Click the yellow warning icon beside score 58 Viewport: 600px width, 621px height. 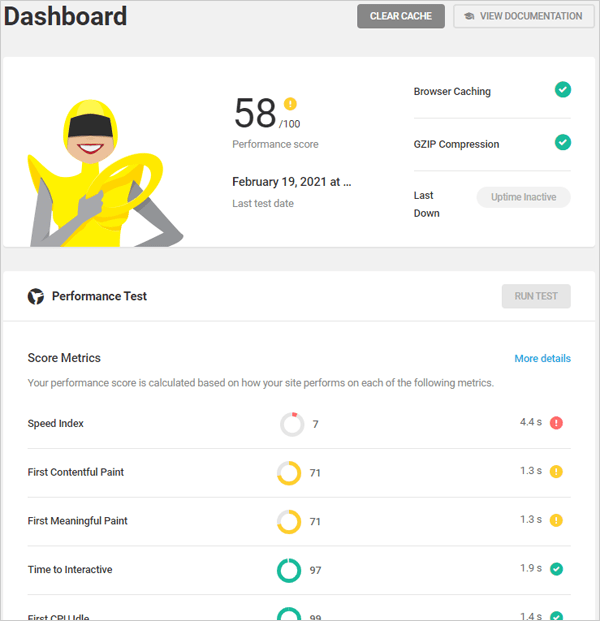point(291,103)
